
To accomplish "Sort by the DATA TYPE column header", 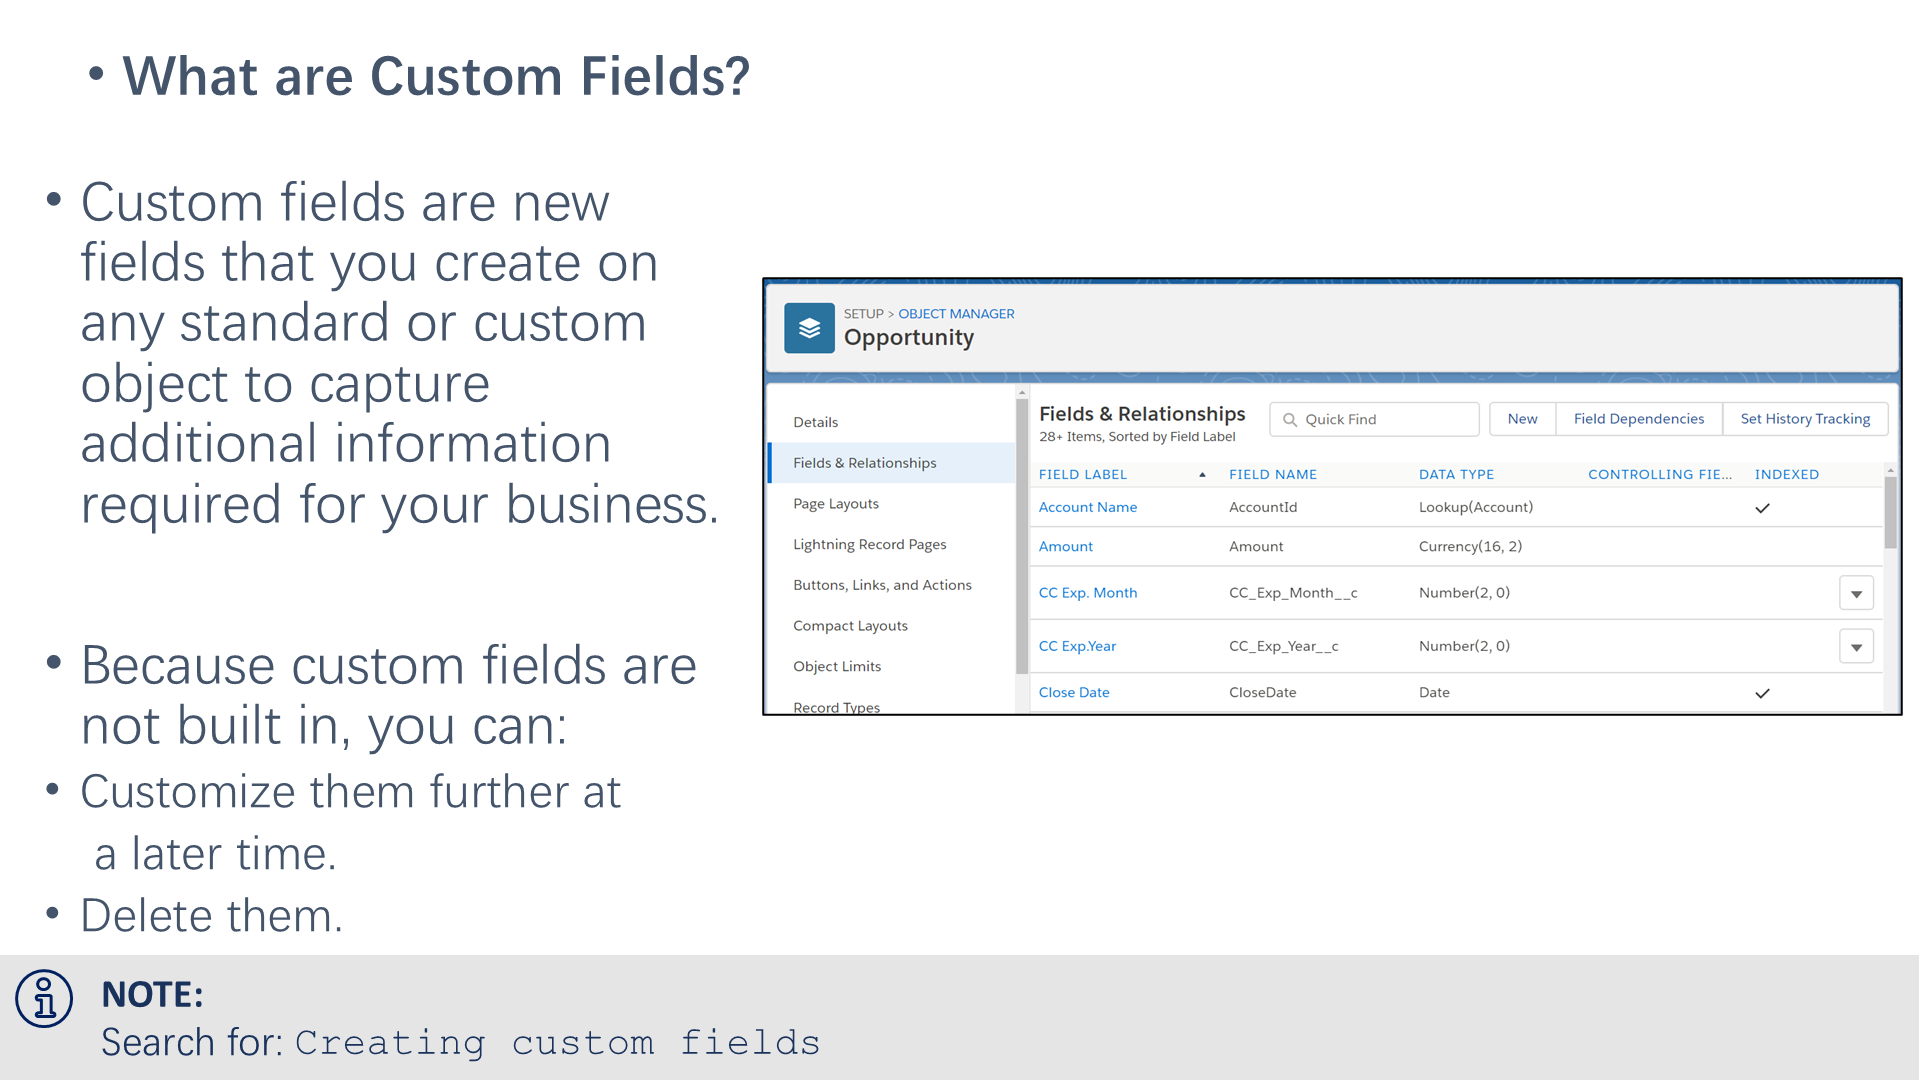I will click(x=1456, y=475).
